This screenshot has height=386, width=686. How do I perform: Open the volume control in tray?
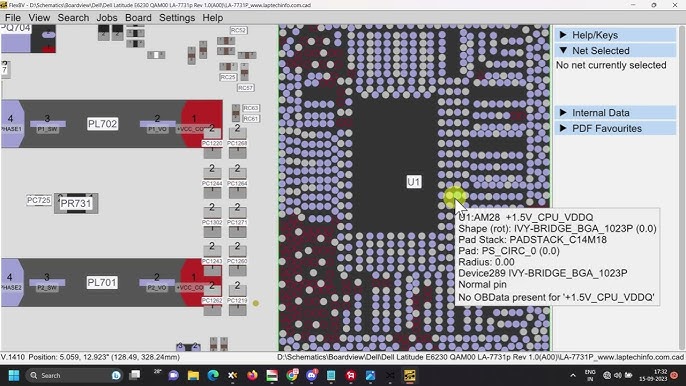(x=618, y=375)
